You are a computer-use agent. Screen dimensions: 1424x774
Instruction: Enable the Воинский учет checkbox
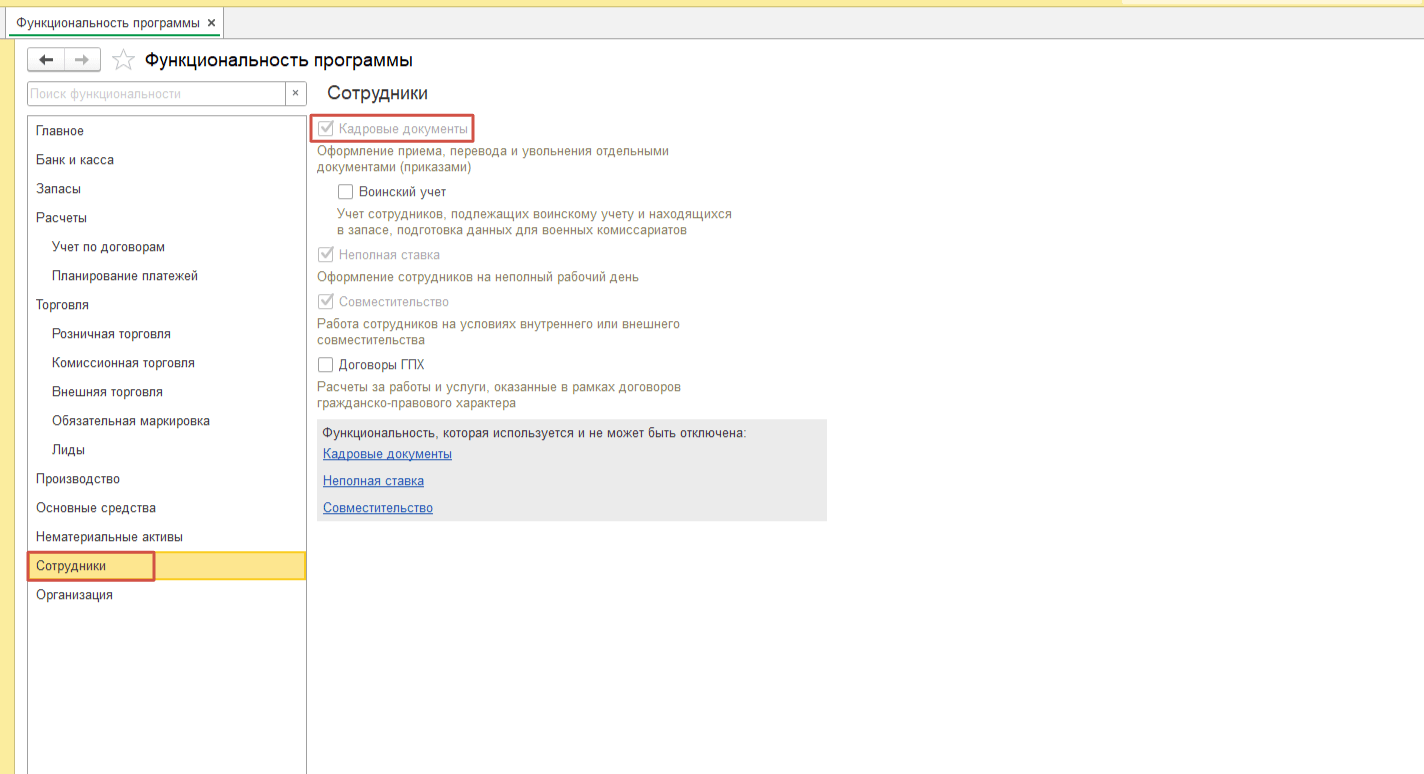[x=345, y=192]
